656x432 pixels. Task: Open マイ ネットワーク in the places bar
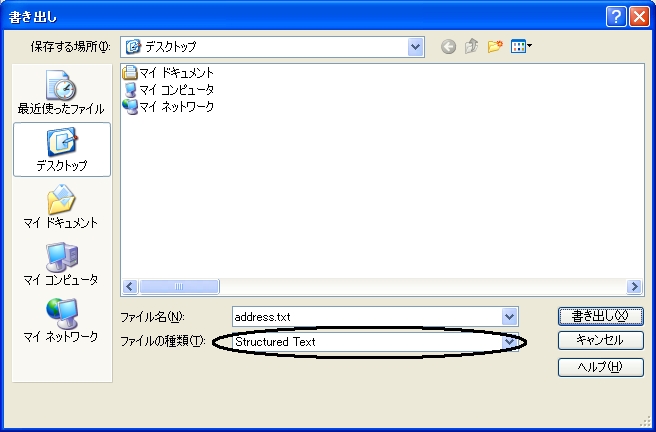tap(61, 321)
